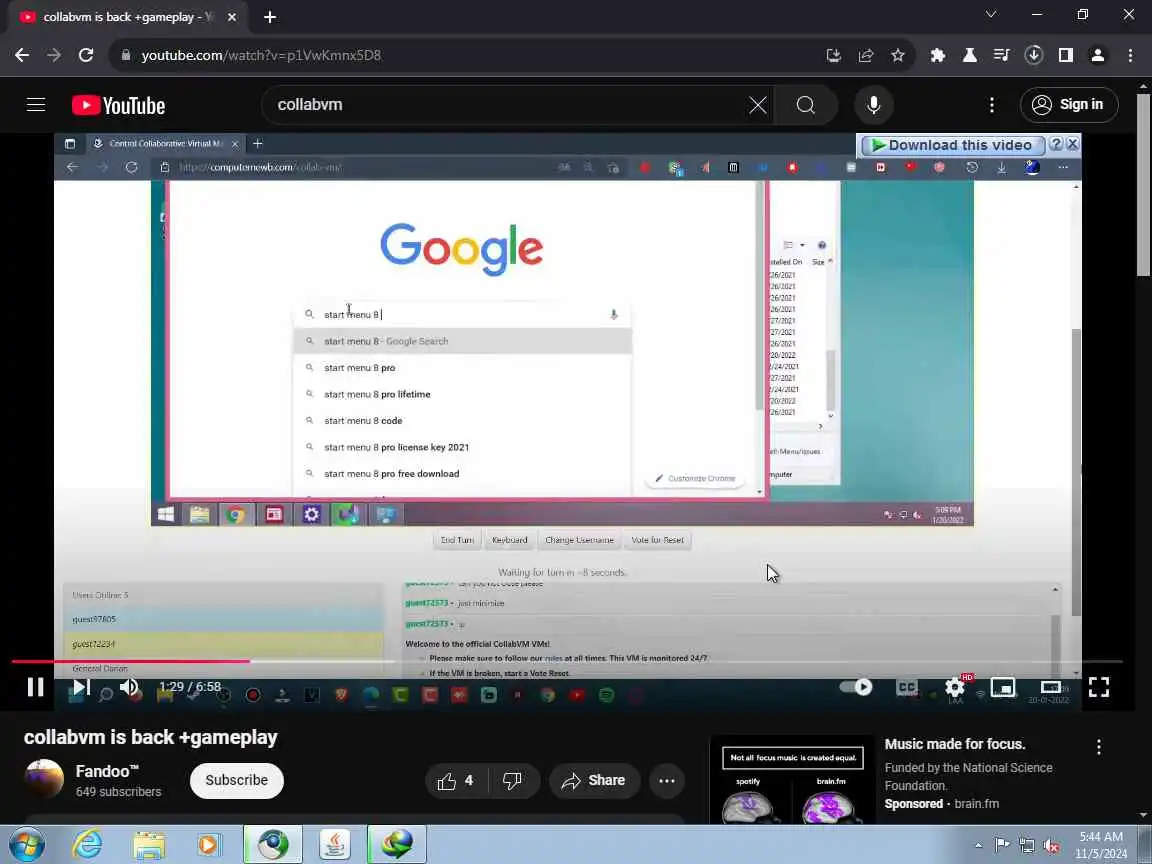Open Chrome three-dot menu
This screenshot has height=864, width=1152.
(x=1130, y=55)
